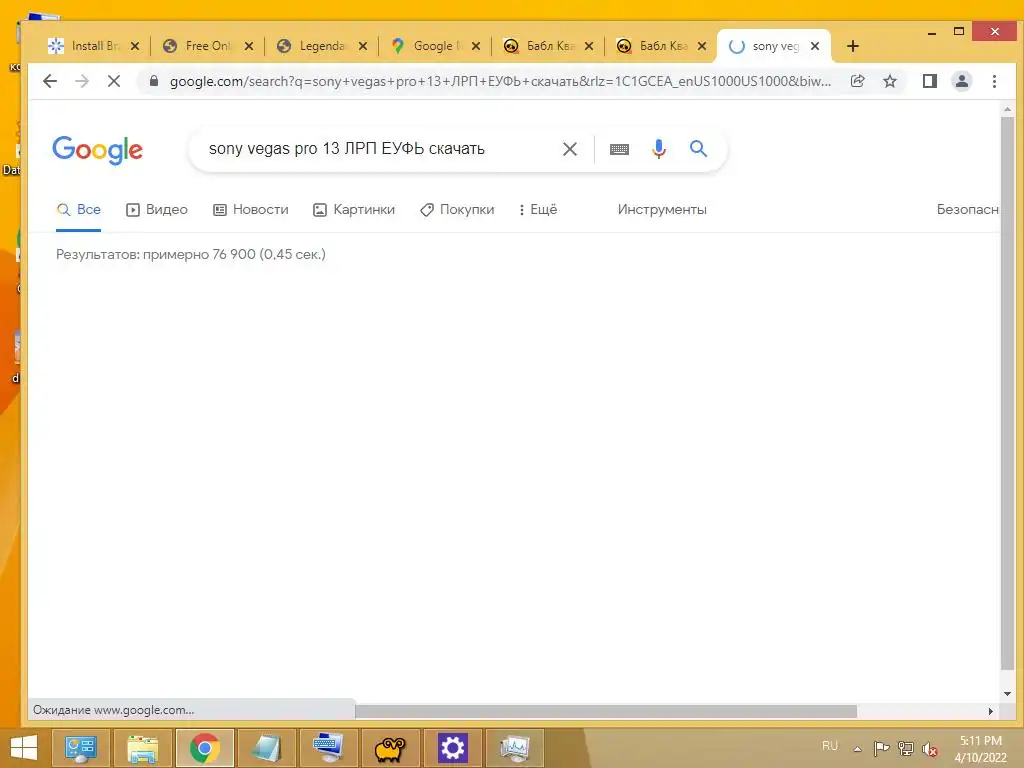Open the Chrome profile avatar
The height and width of the screenshot is (768, 1024).
(961, 81)
